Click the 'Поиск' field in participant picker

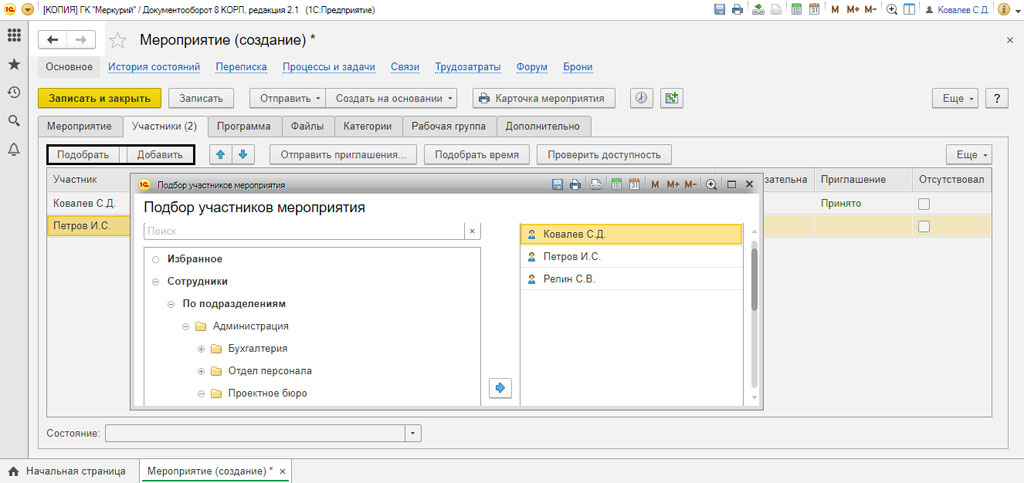point(303,230)
